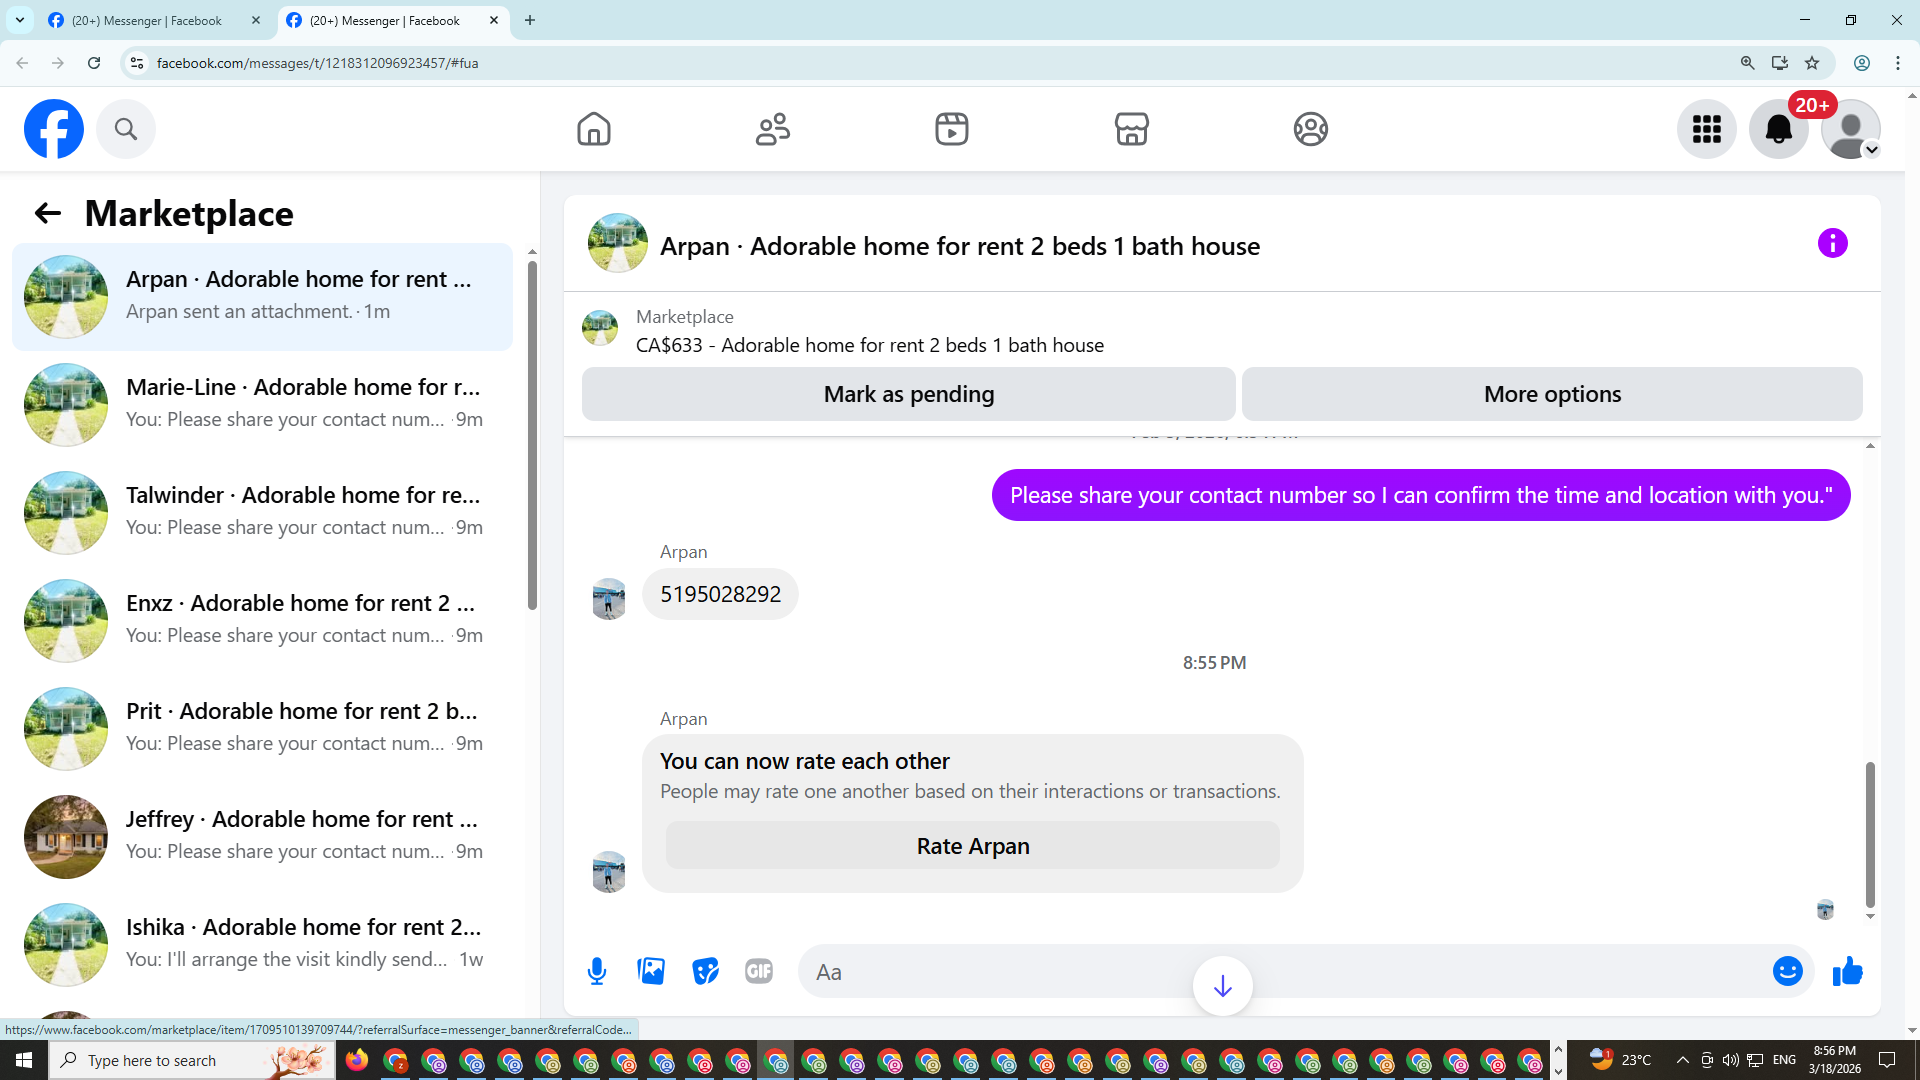
Task: Click the Rate Arpan button
Action: (x=972, y=846)
